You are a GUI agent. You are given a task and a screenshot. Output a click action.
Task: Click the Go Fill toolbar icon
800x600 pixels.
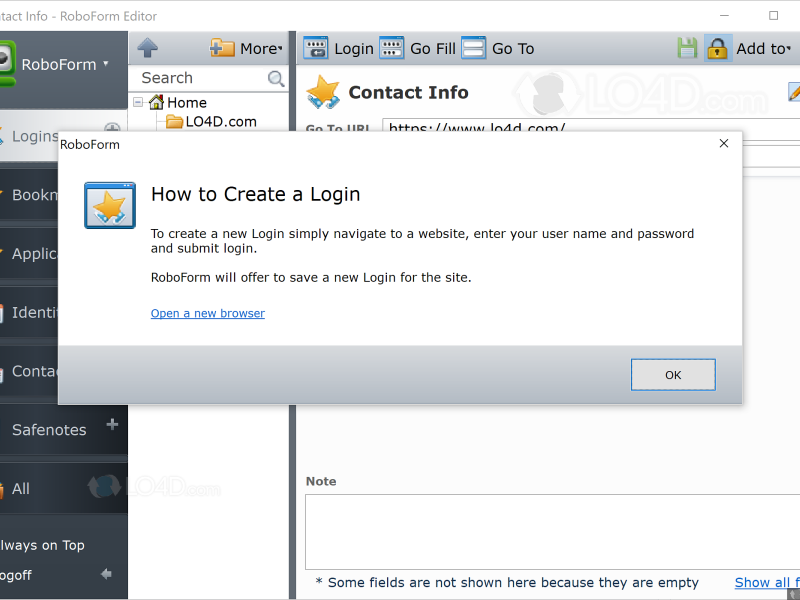click(x=391, y=48)
